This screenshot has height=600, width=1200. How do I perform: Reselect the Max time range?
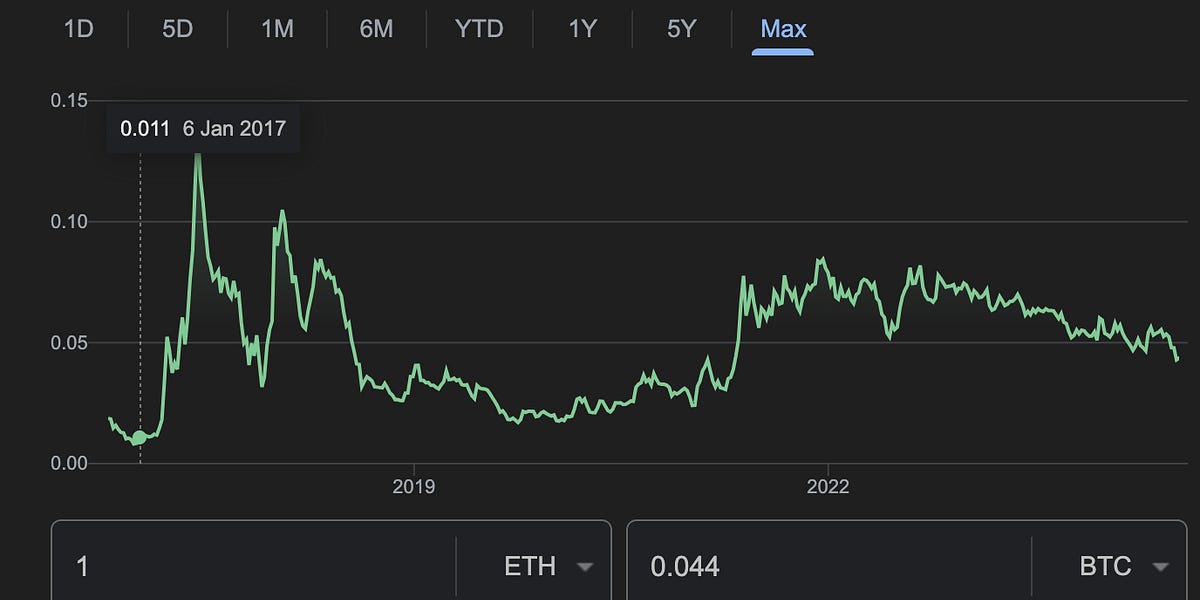point(782,29)
